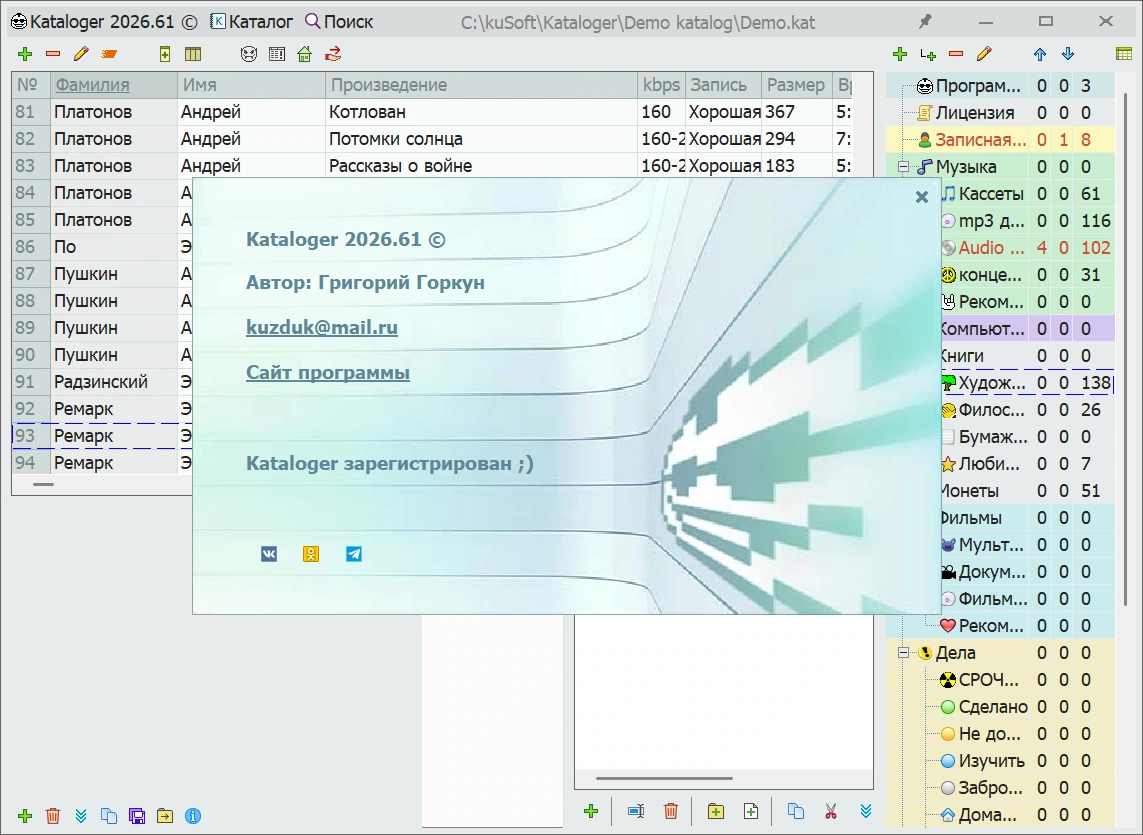Add a tree section with green plus
The width and height of the screenshot is (1143, 835).
[x=900, y=54]
